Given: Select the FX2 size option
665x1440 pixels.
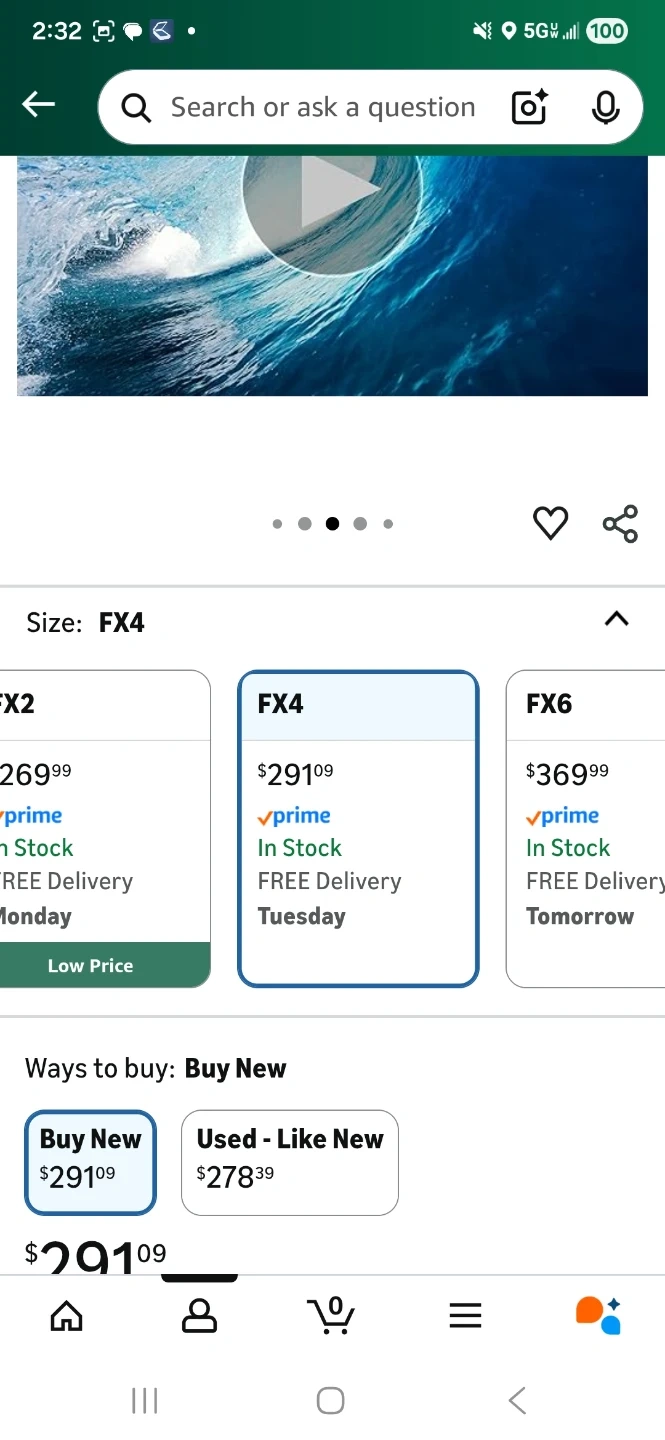Looking at the screenshot, I should [x=100, y=828].
